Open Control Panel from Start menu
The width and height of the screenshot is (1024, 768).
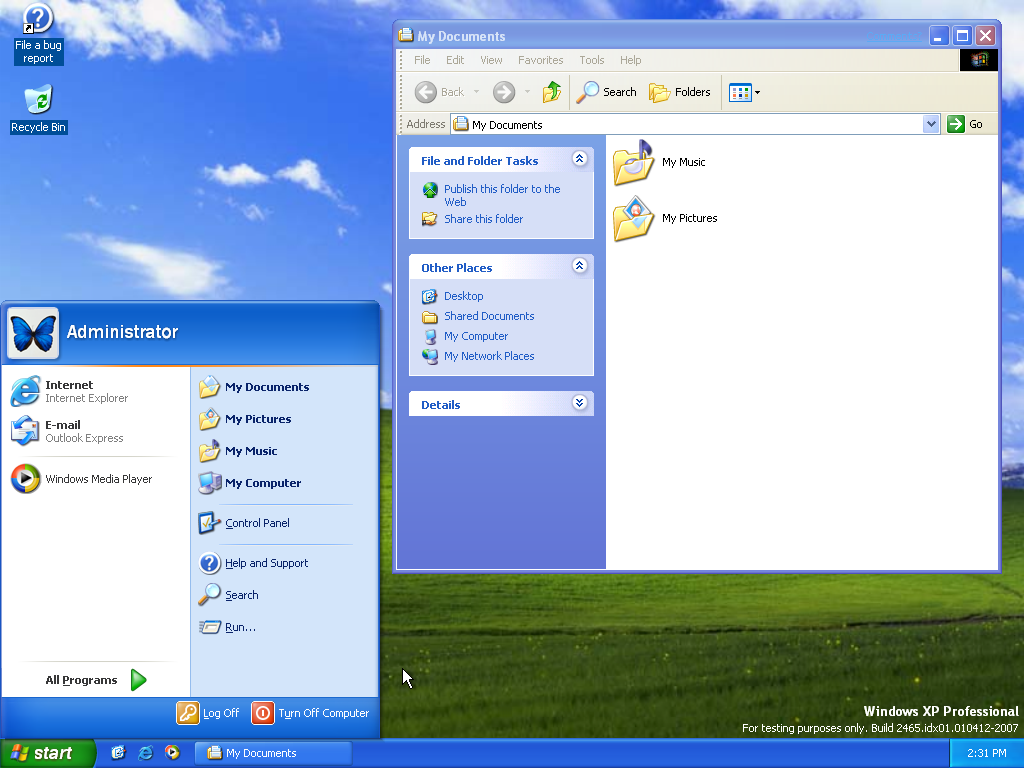click(x=256, y=523)
